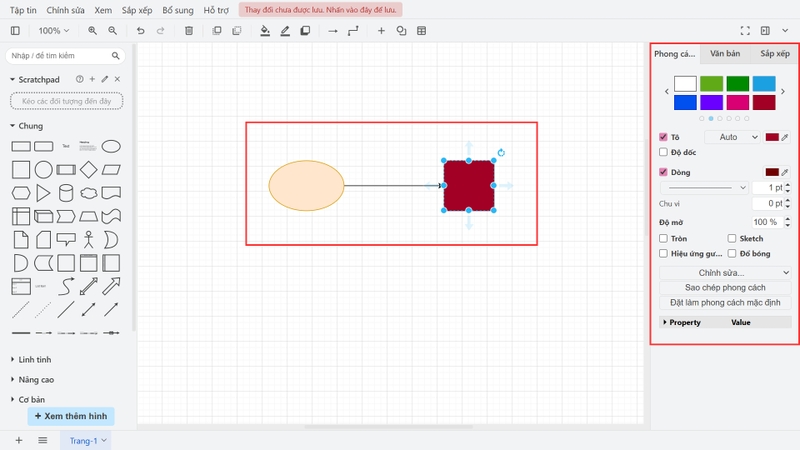This screenshot has height=450, width=800.
Task: Click the undo arrow in toolbar
Action: tap(141, 31)
